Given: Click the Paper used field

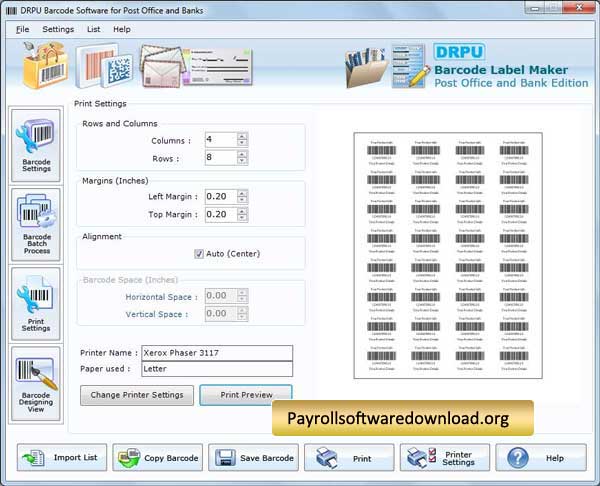Looking at the screenshot, I should [x=217, y=369].
